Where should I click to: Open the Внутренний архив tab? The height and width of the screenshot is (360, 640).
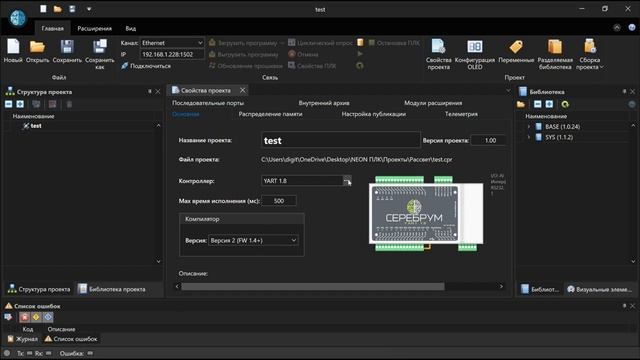pos(324,103)
